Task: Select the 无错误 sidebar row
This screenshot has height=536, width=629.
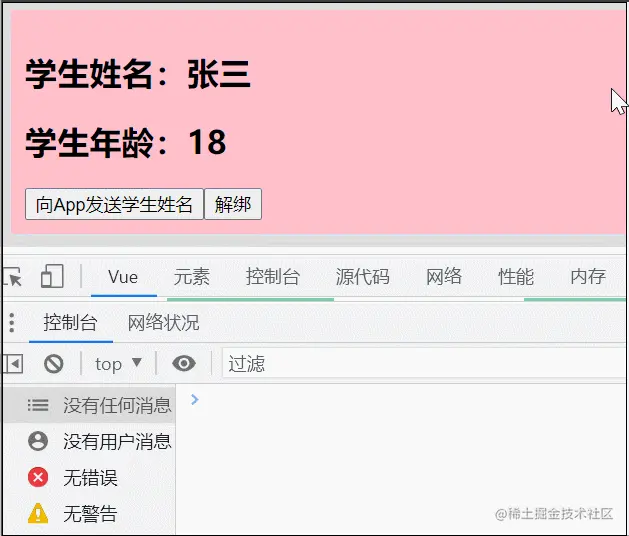Action: coord(89,478)
